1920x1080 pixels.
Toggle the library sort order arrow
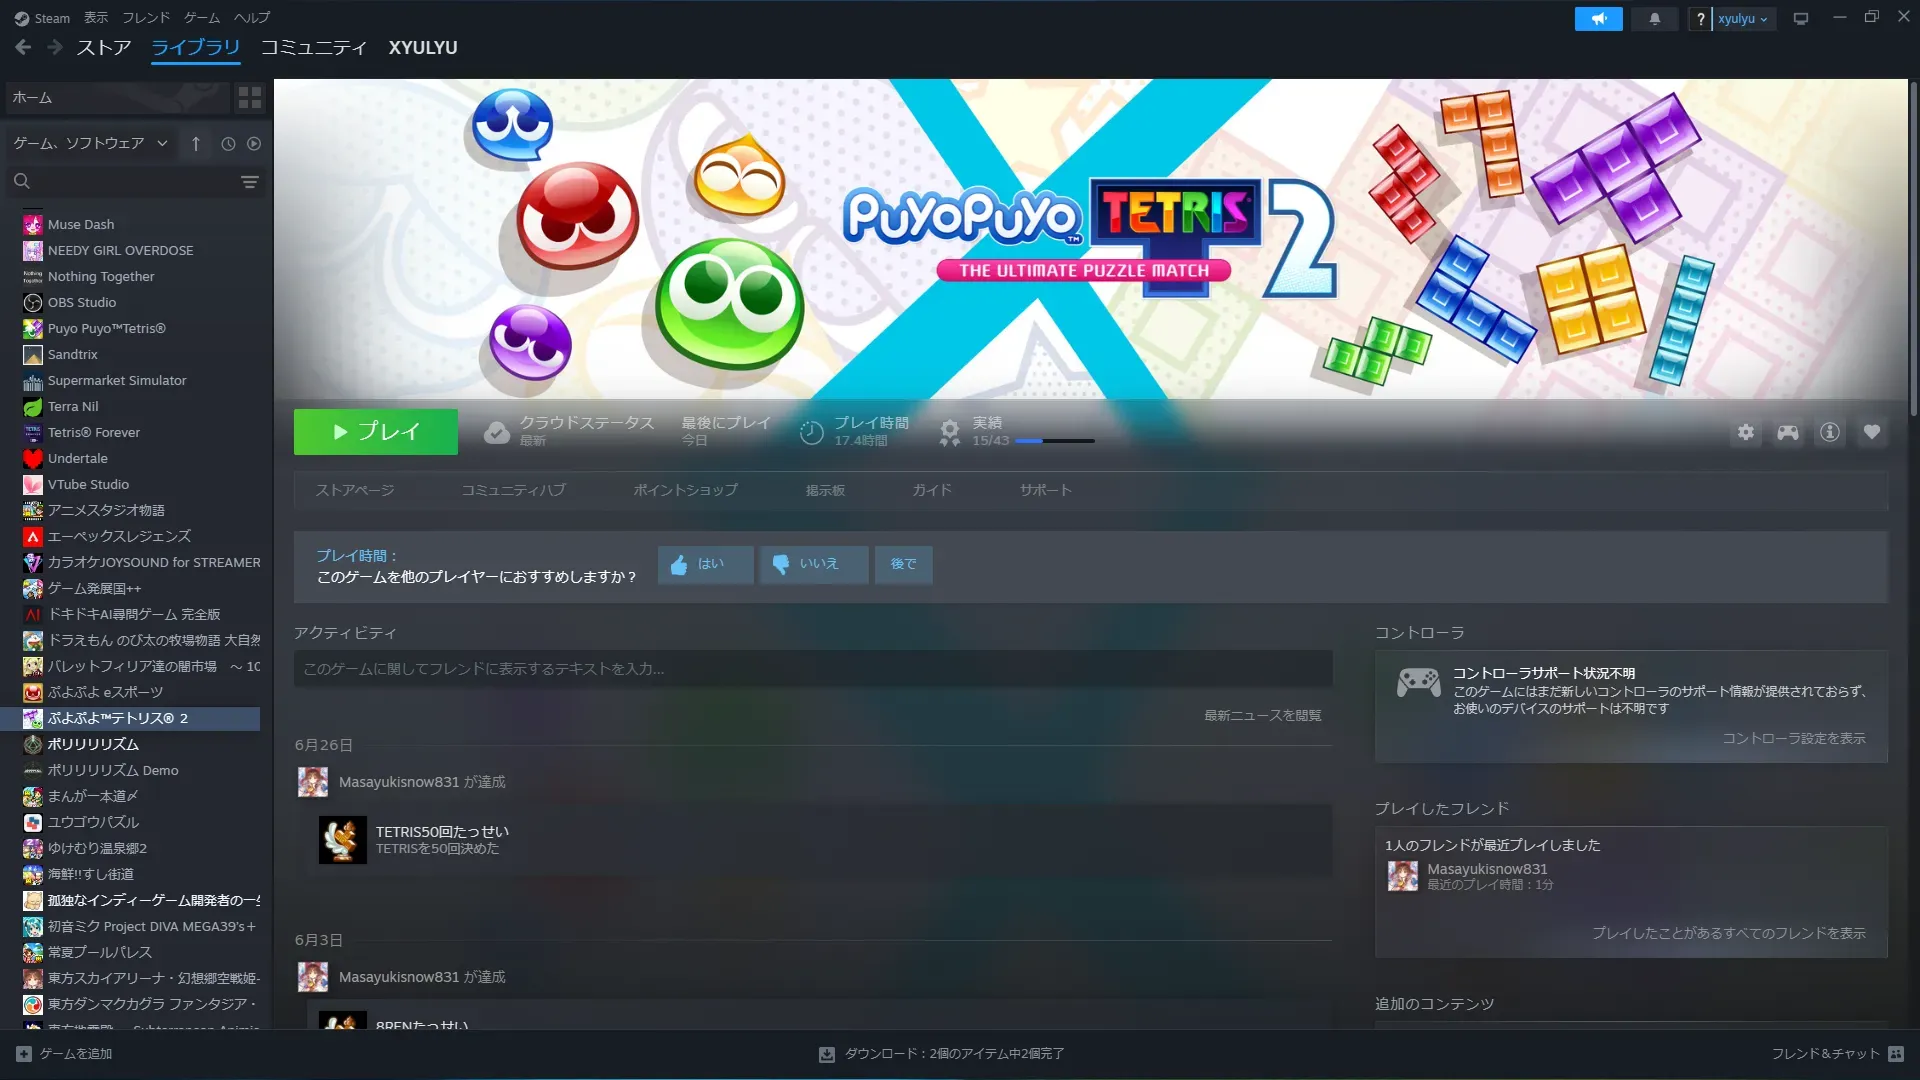tap(196, 144)
